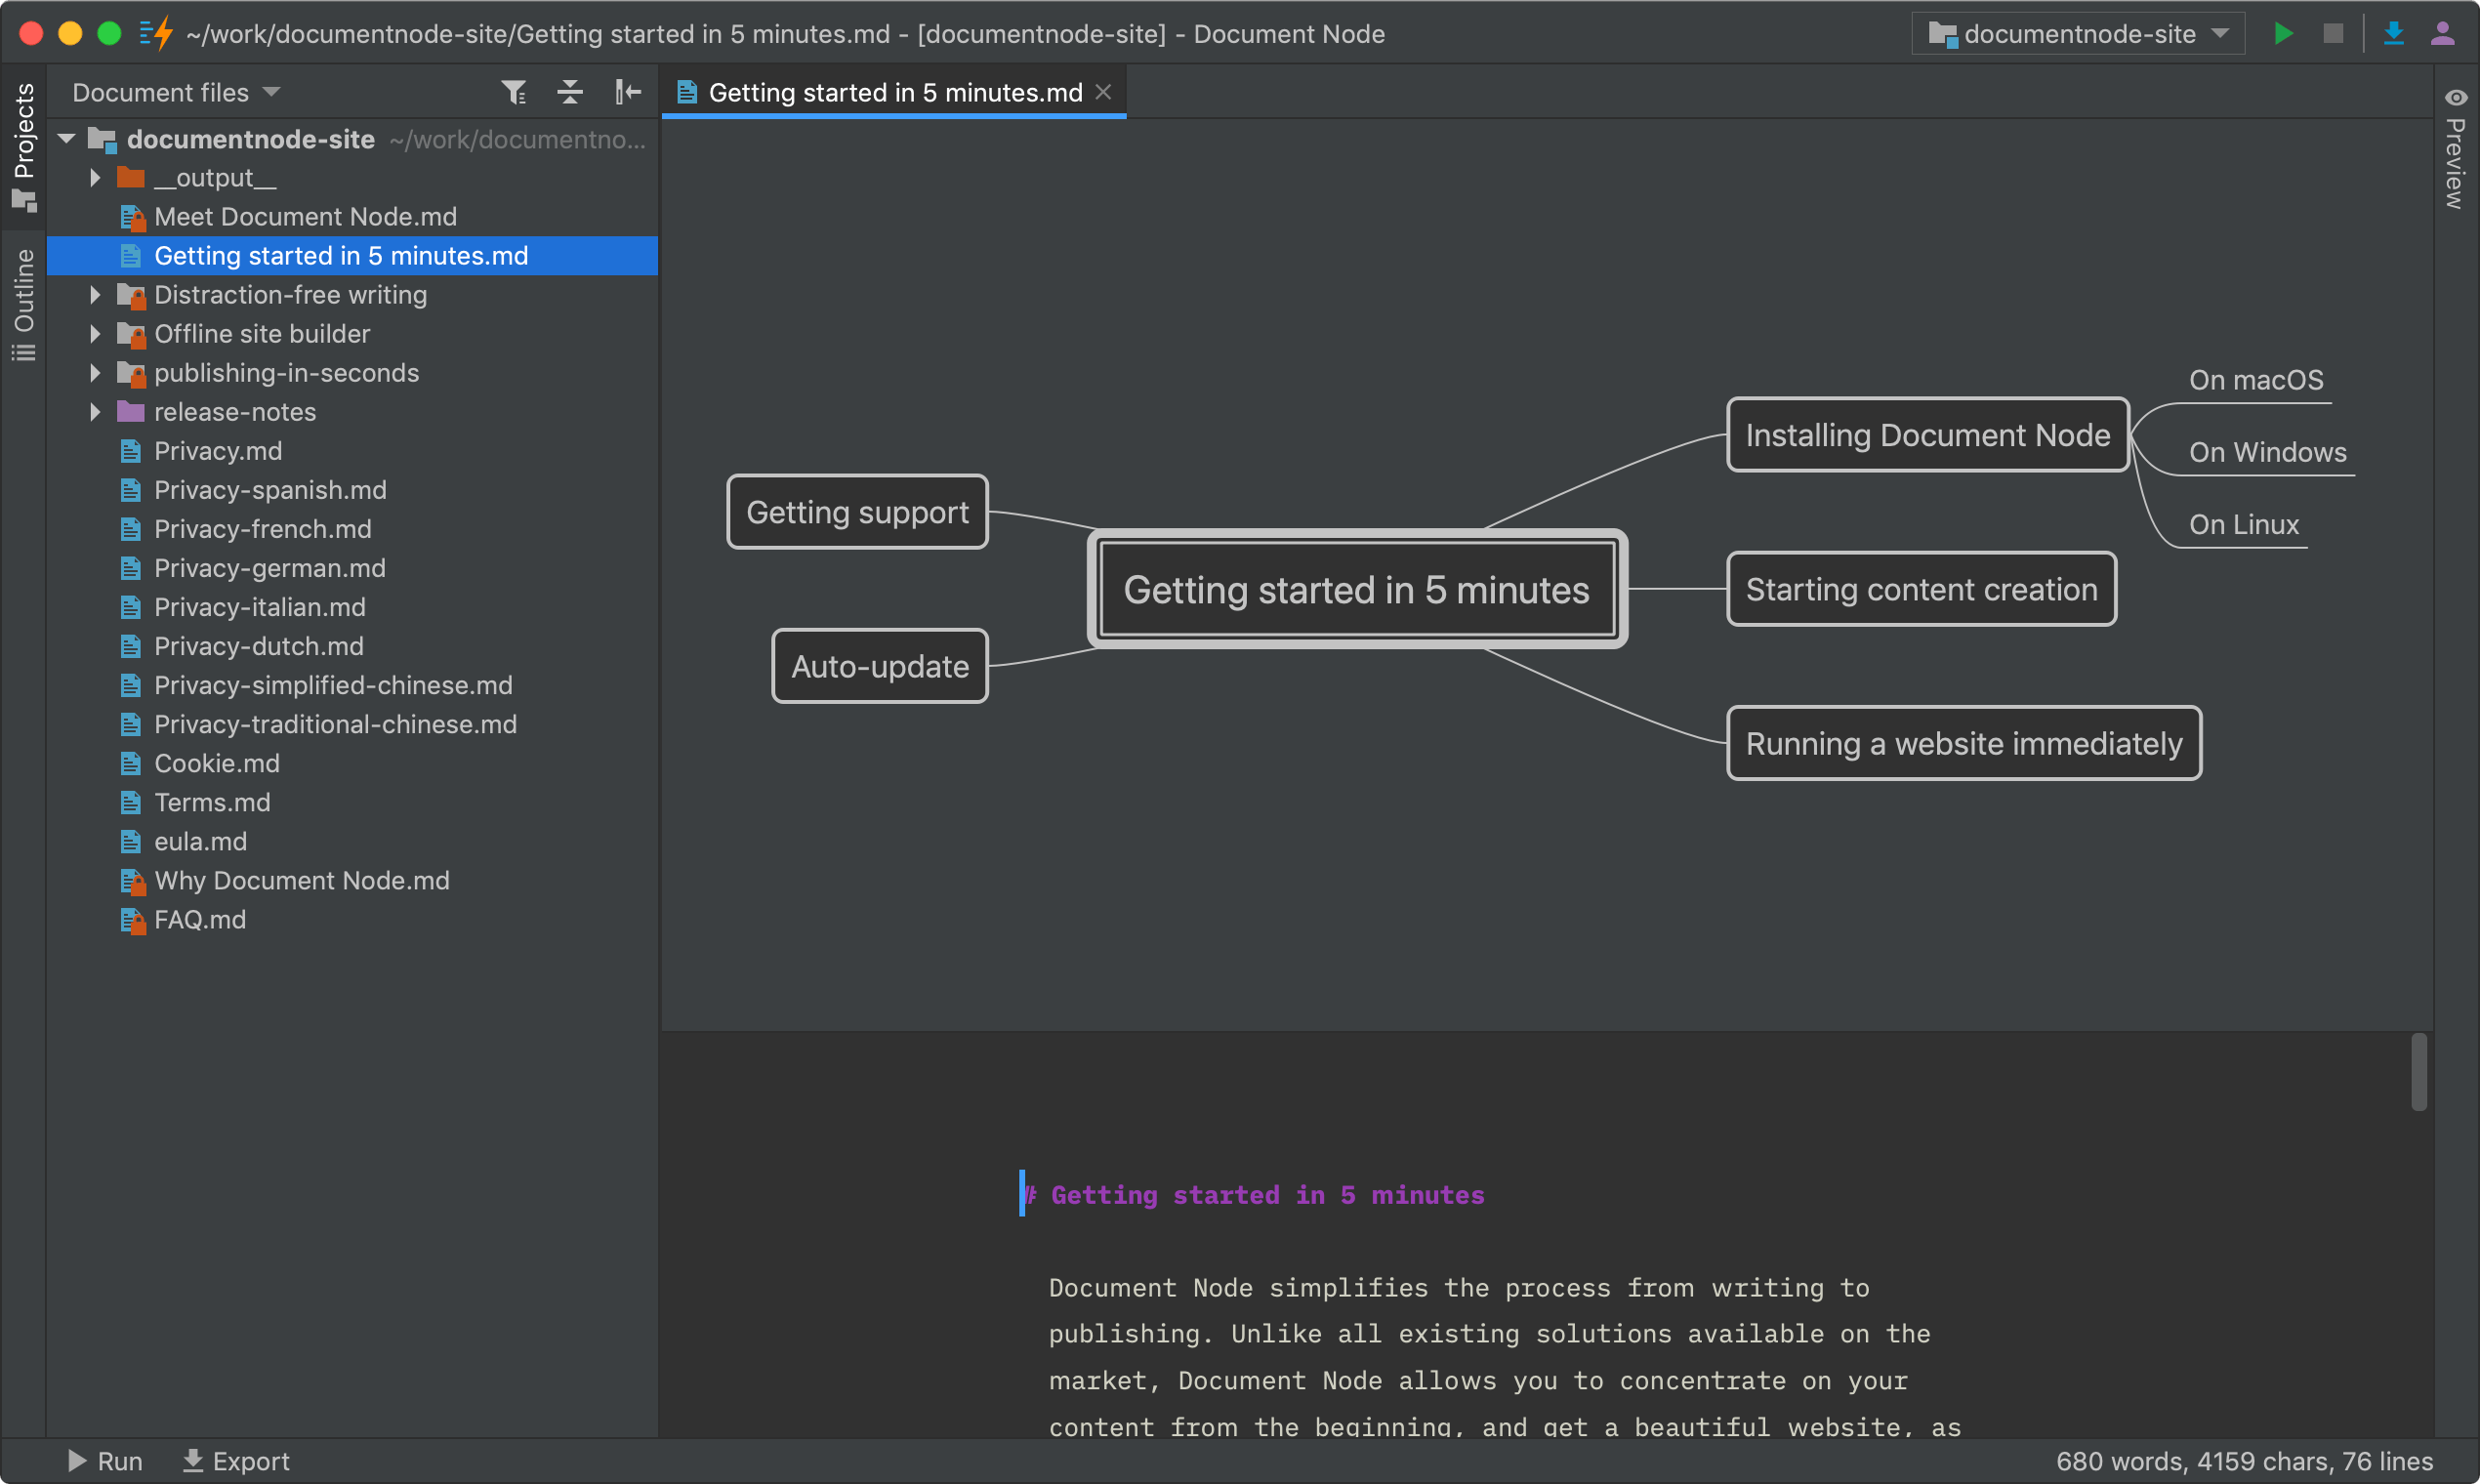Open Privacy-german.md file
The image size is (2480, 1484).
pos(270,568)
